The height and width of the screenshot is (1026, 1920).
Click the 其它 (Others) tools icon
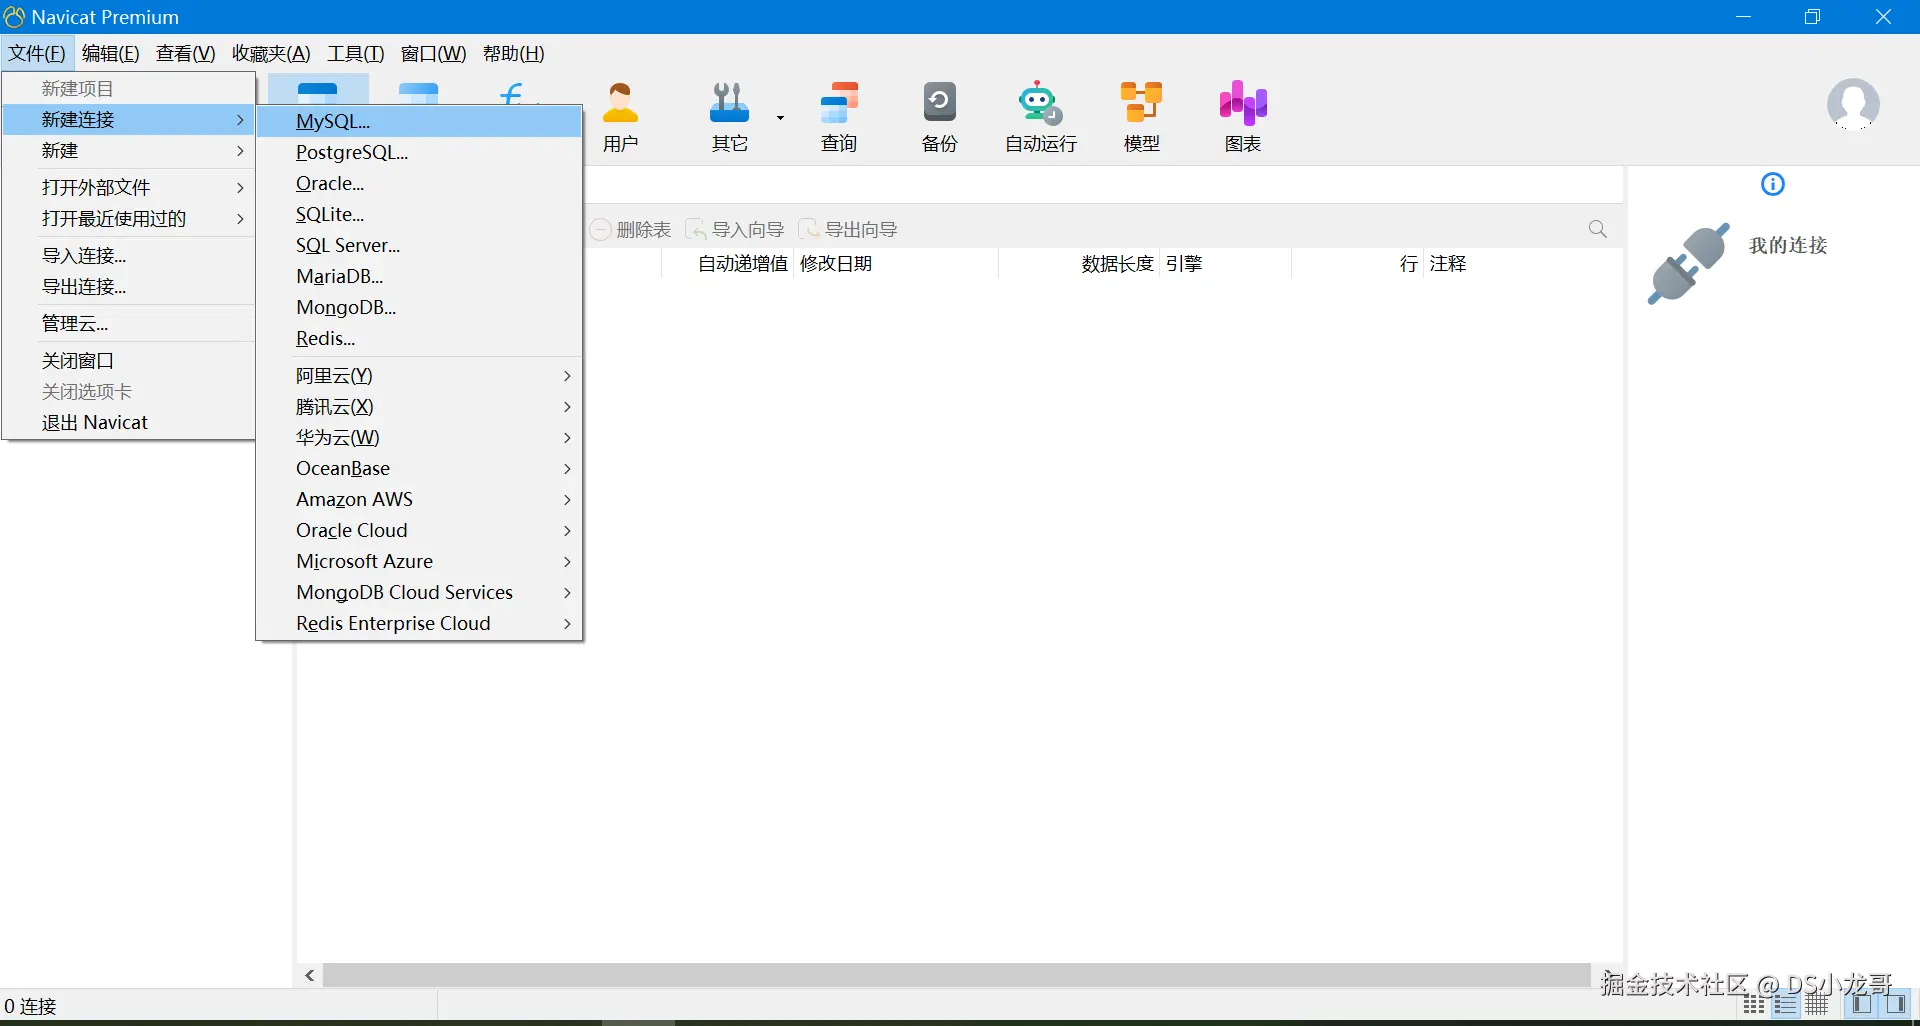[730, 117]
